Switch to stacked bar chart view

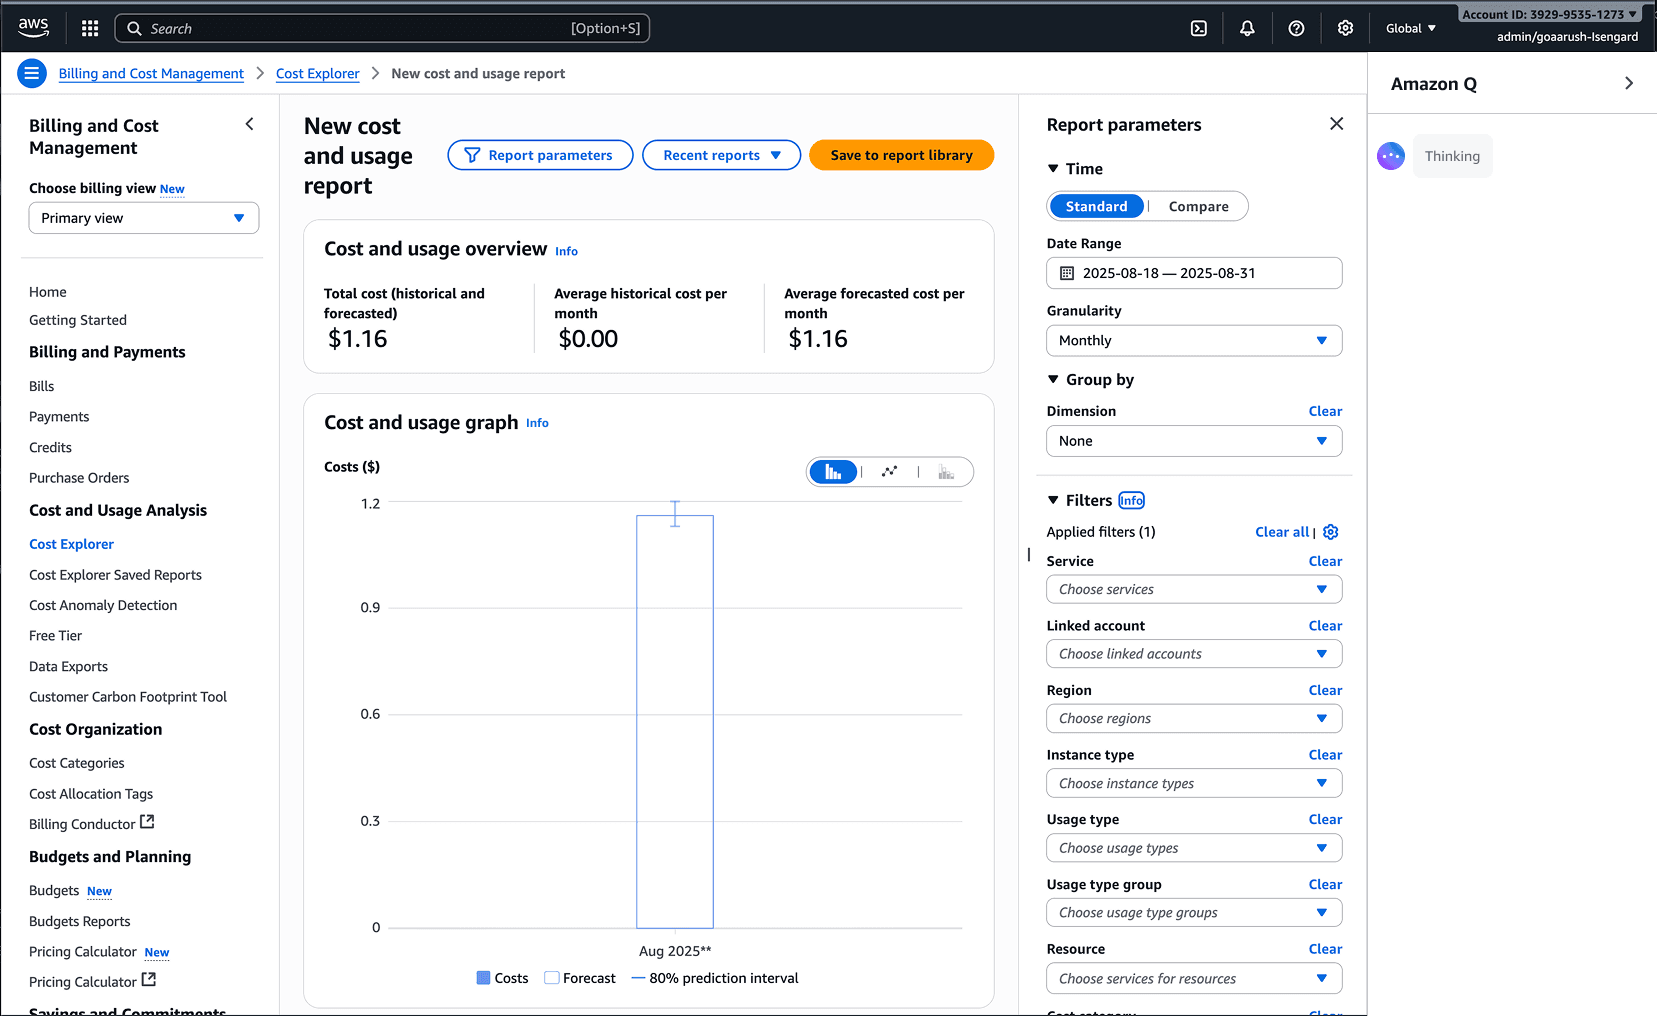[x=945, y=472]
